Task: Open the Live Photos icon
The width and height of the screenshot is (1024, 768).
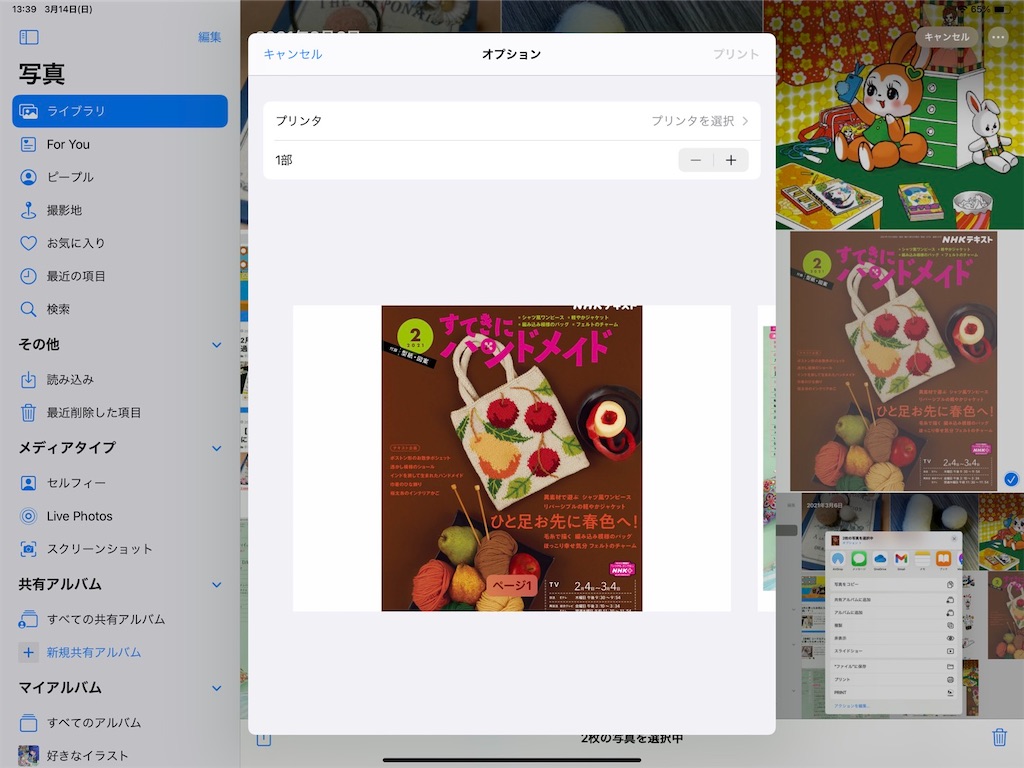Action: click(x=28, y=516)
